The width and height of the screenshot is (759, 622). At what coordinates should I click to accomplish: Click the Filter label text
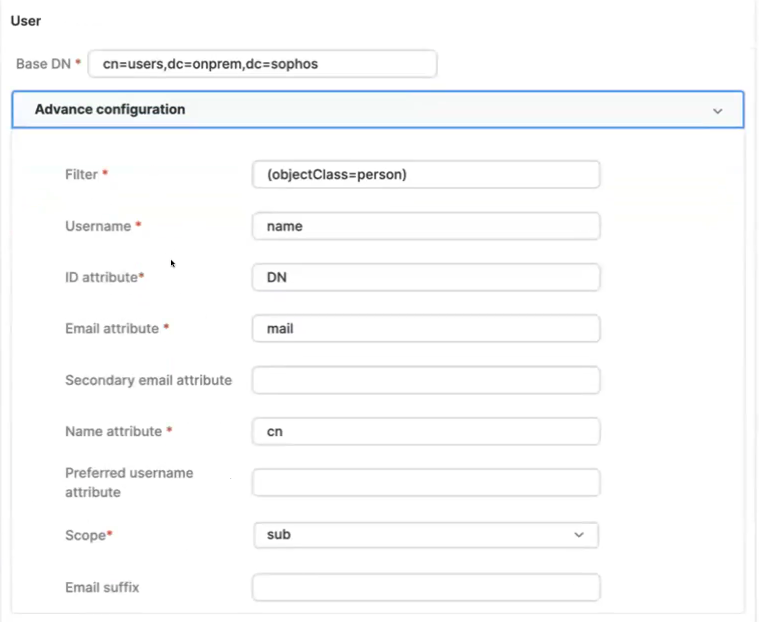point(82,175)
